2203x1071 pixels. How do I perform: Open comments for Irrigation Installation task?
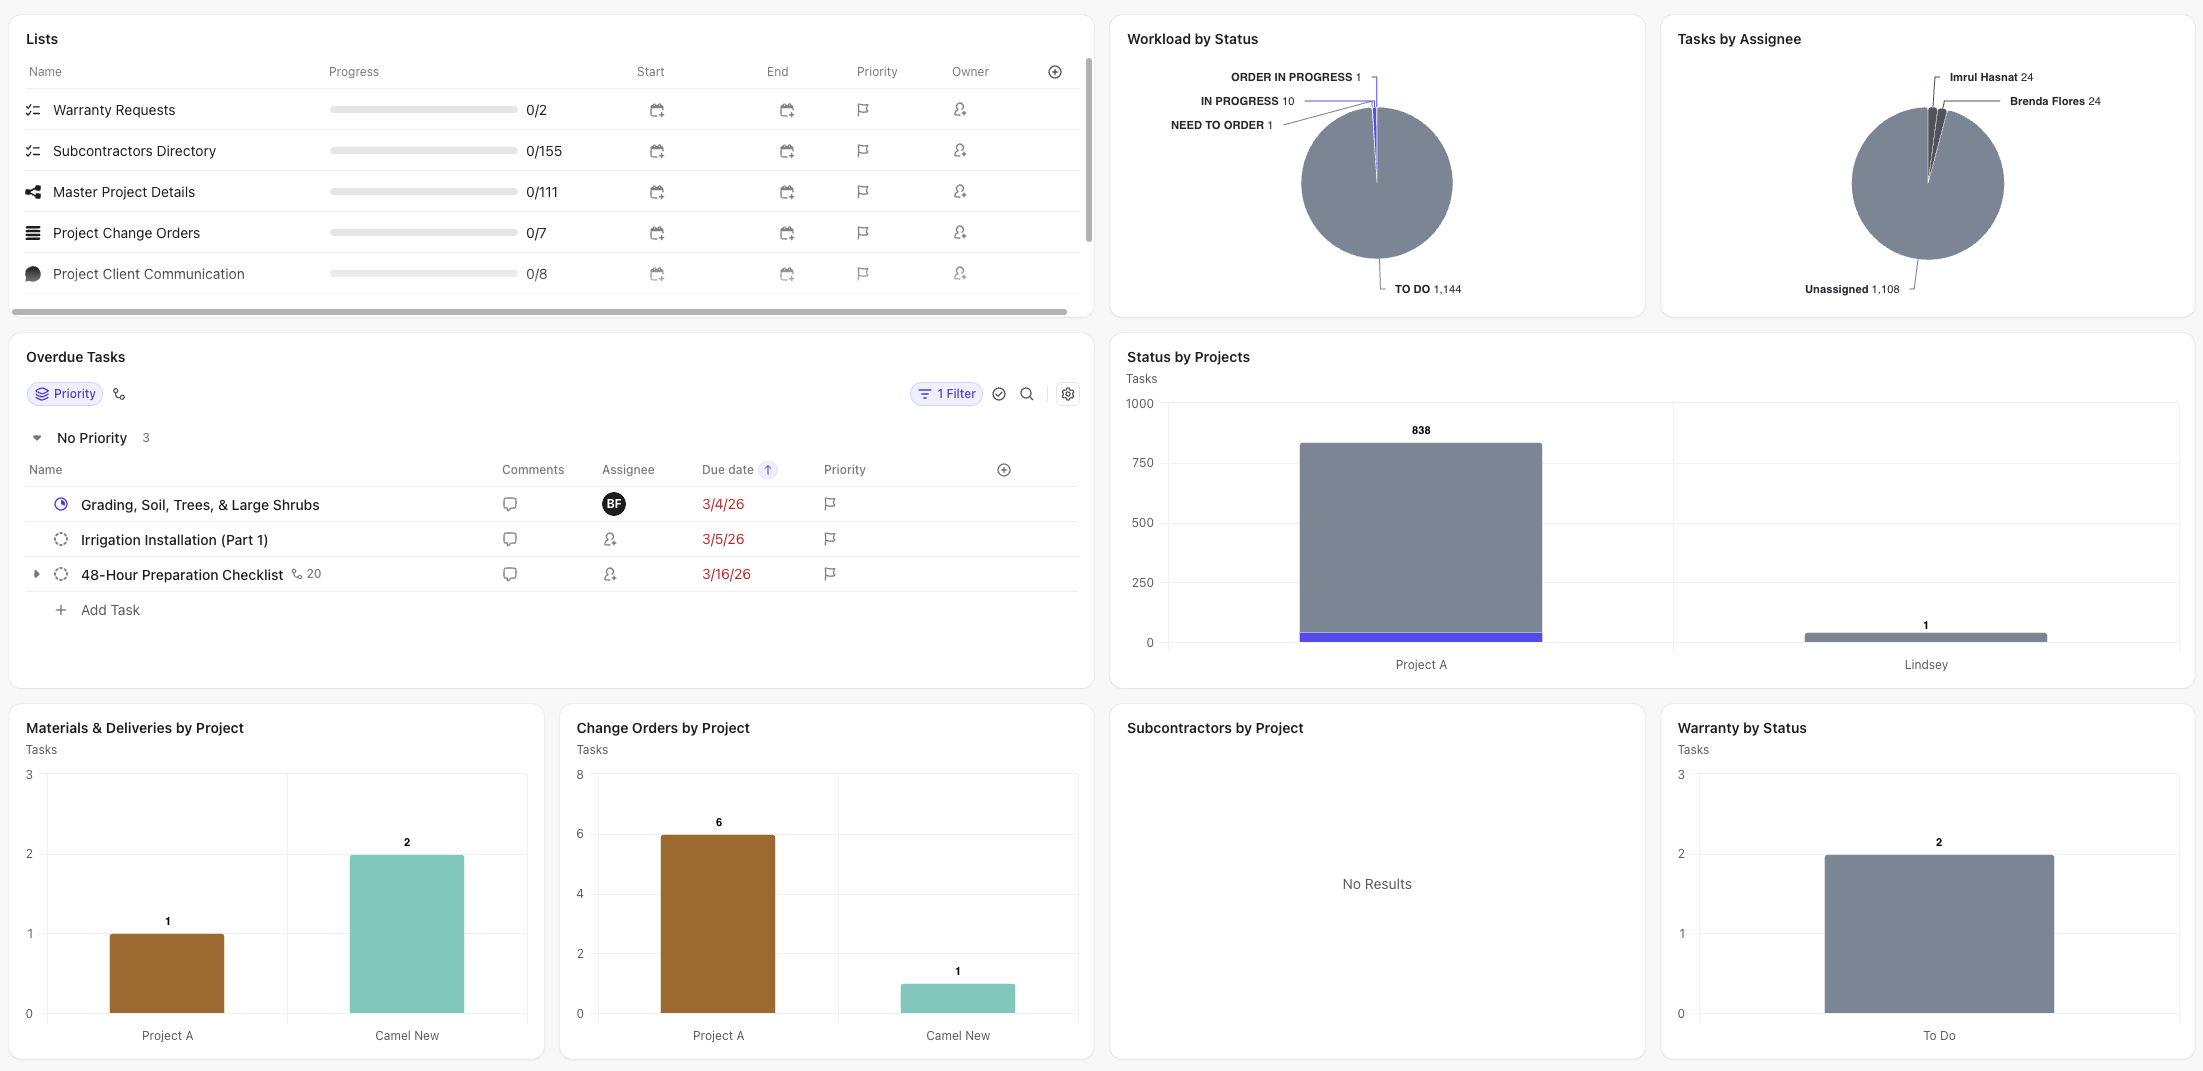point(510,540)
